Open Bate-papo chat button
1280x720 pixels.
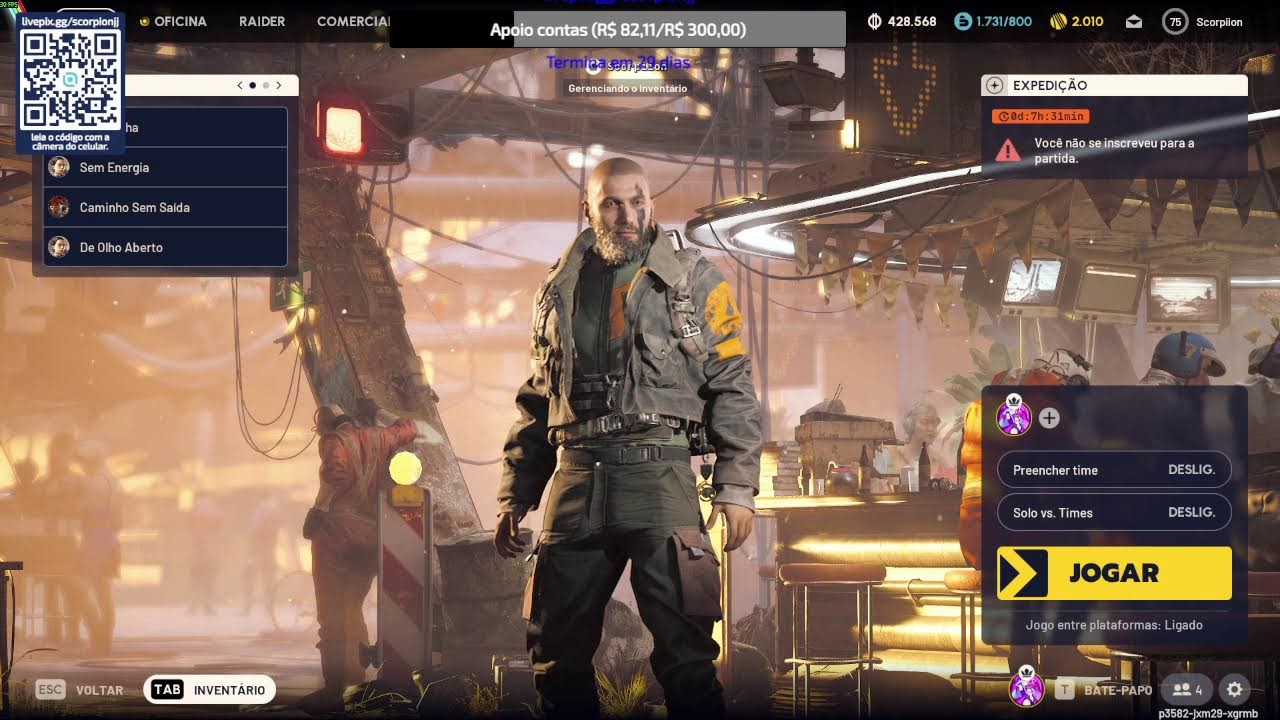click(x=1104, y=689)
